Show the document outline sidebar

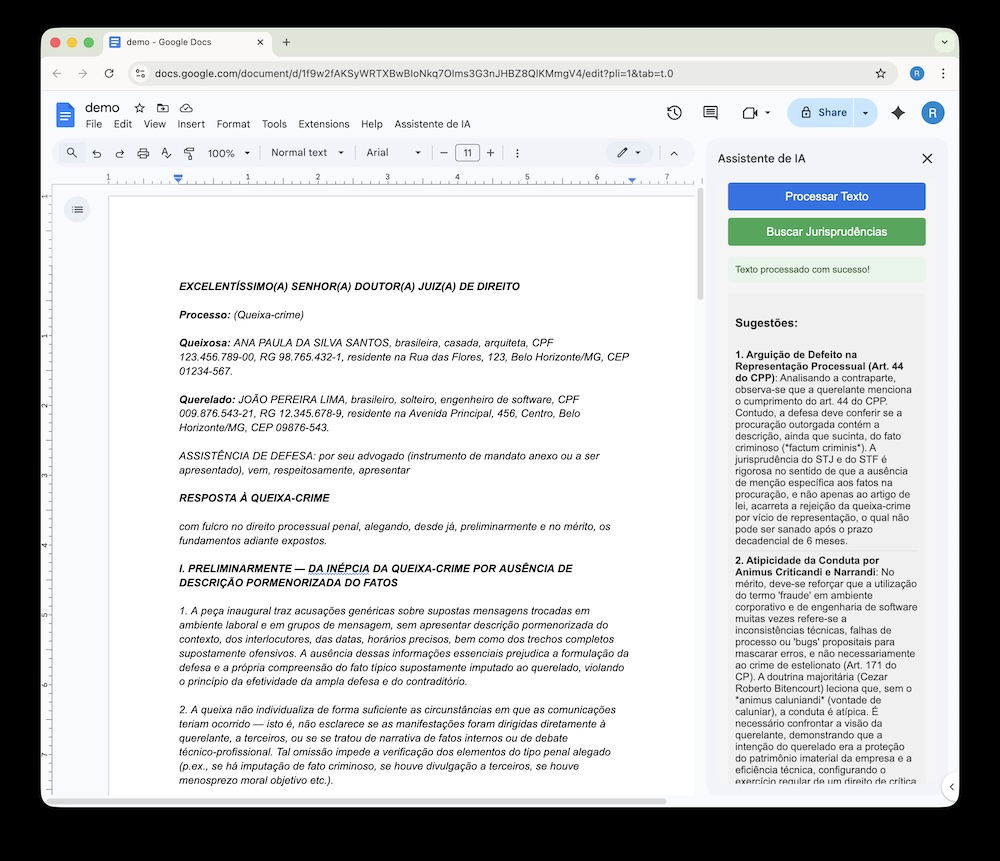(x=78, y=209)
